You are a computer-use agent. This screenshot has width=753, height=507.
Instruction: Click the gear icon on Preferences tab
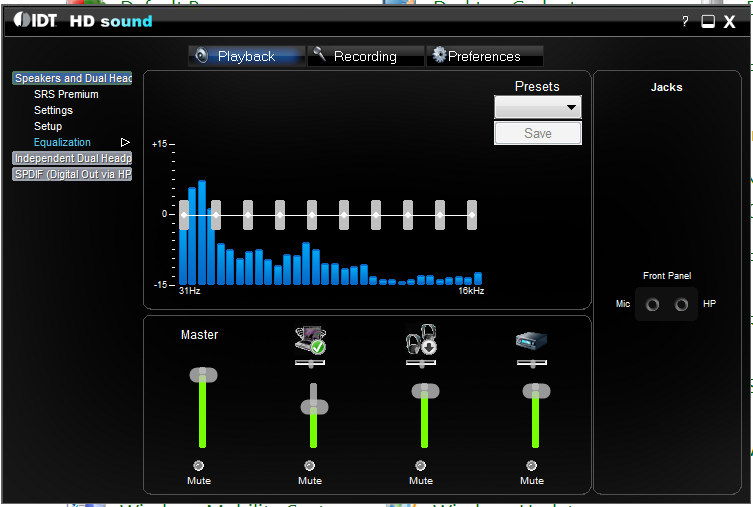coord(439,55)
